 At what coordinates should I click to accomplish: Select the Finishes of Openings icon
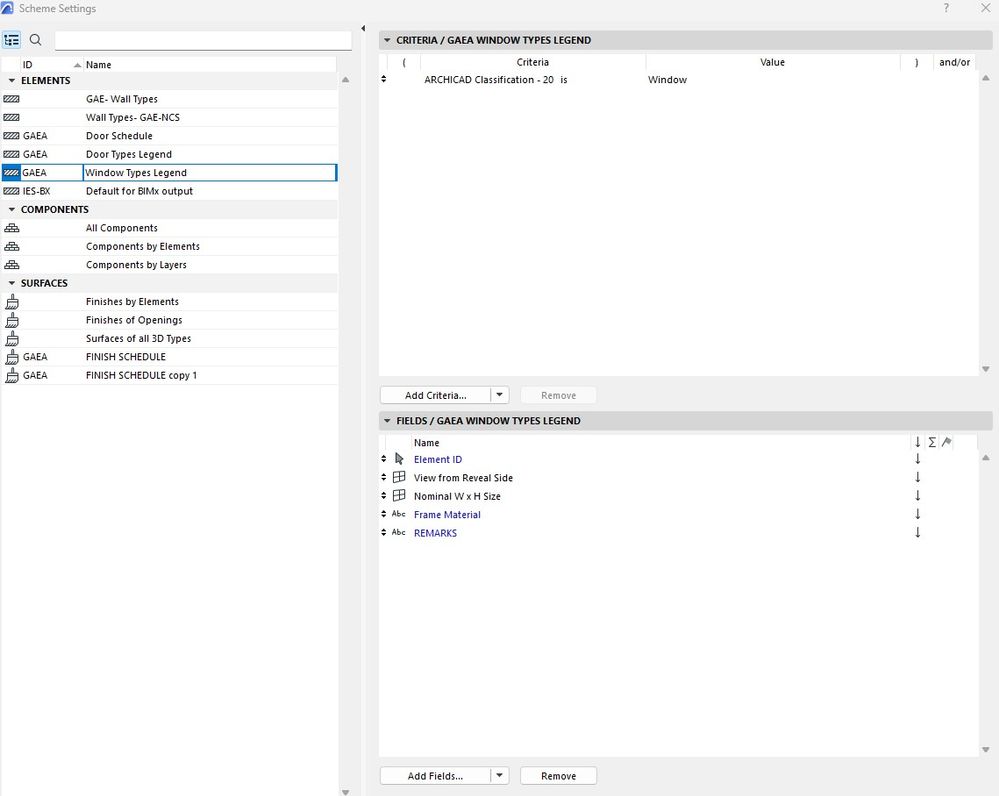tap(11, 321)
